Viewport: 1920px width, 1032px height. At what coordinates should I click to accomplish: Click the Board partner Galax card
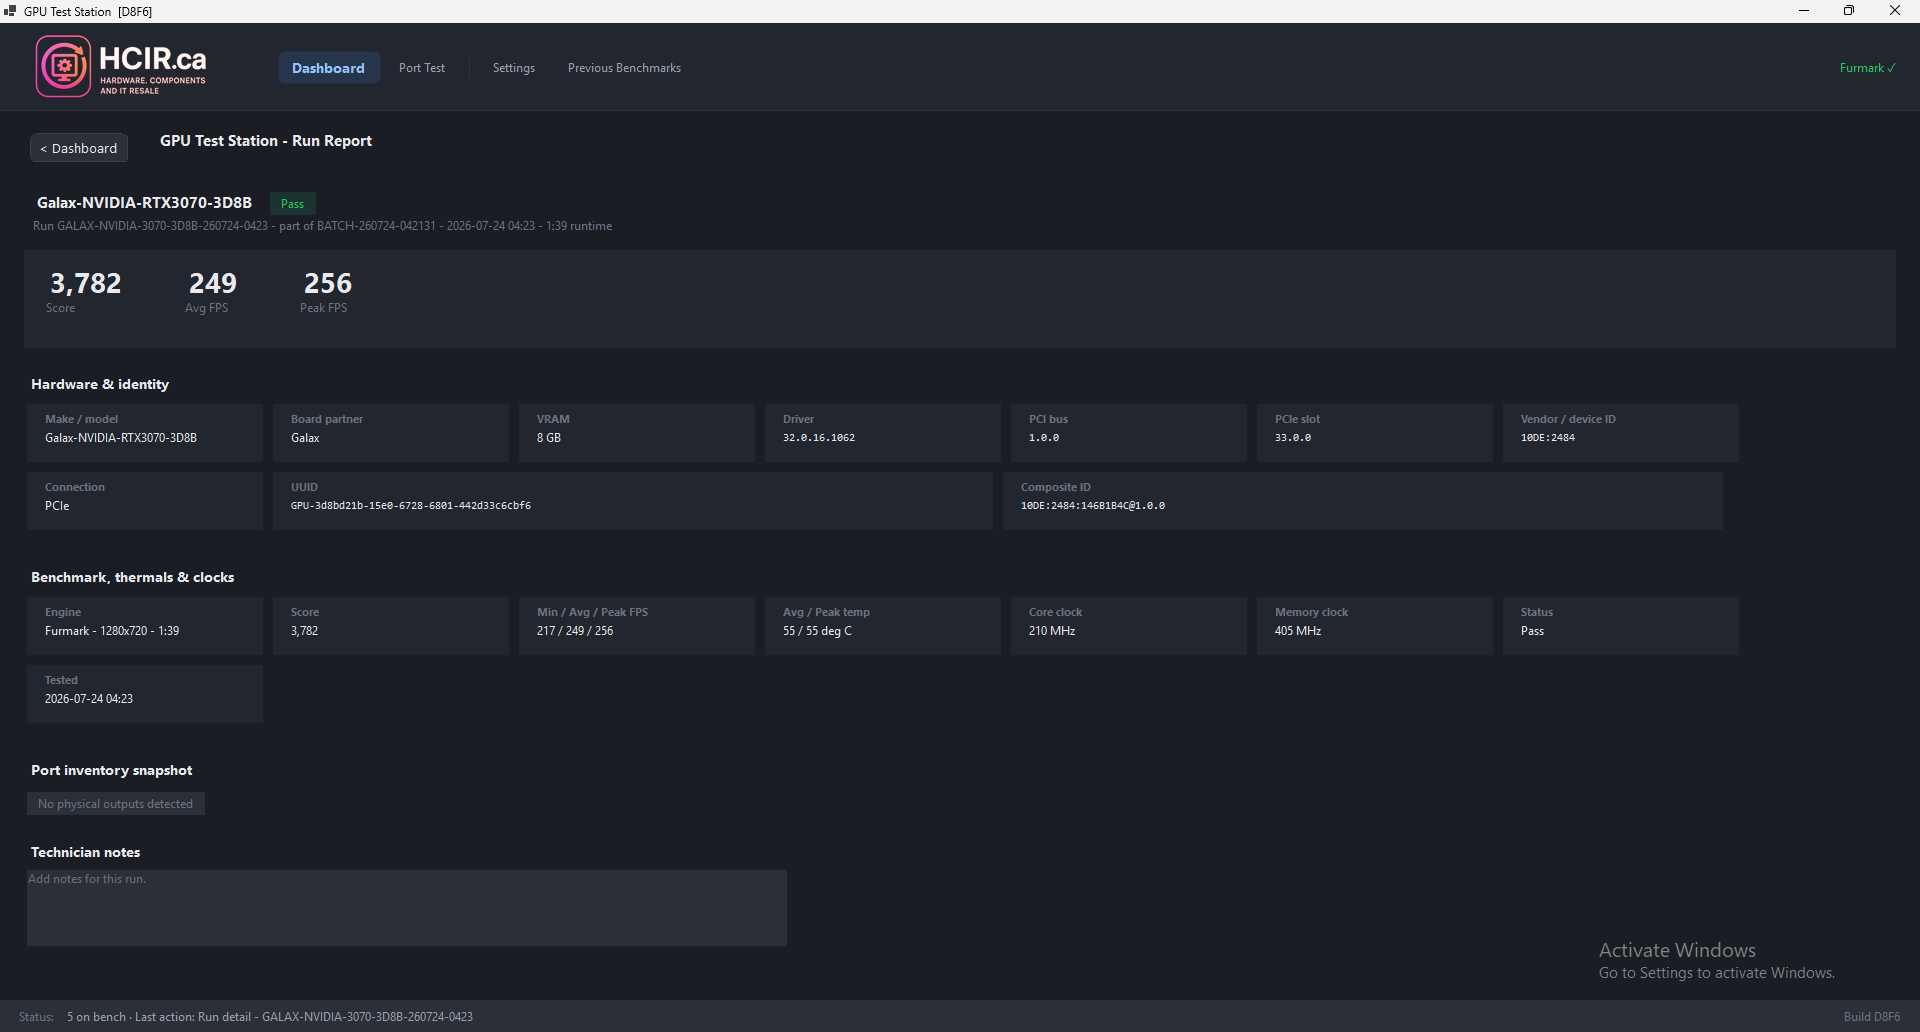point(391,433)
